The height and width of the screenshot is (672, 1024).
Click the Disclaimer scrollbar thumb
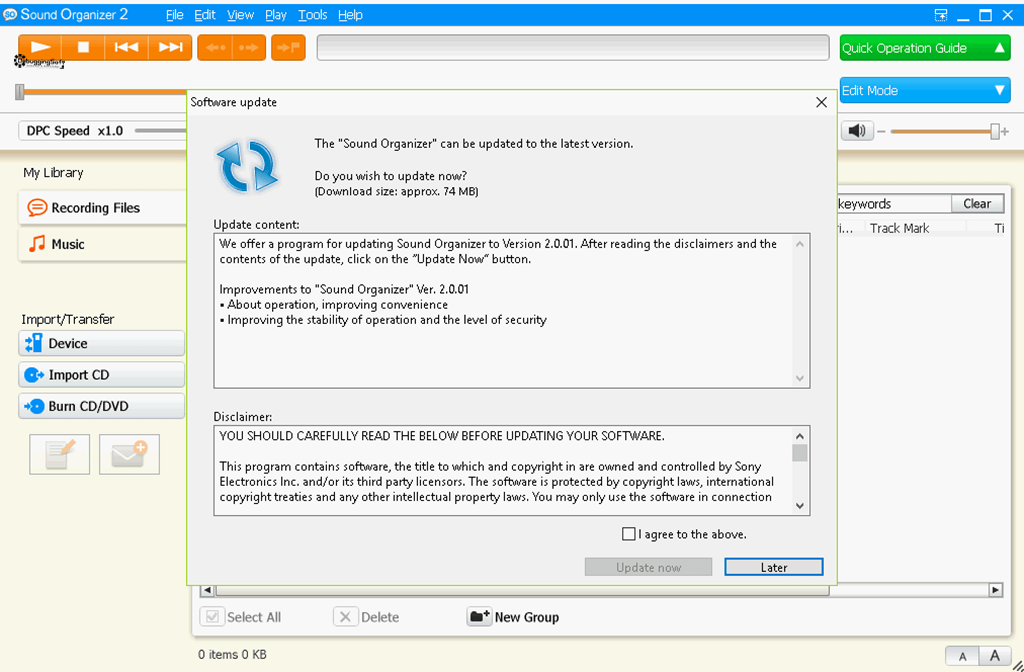click(800, 453)
